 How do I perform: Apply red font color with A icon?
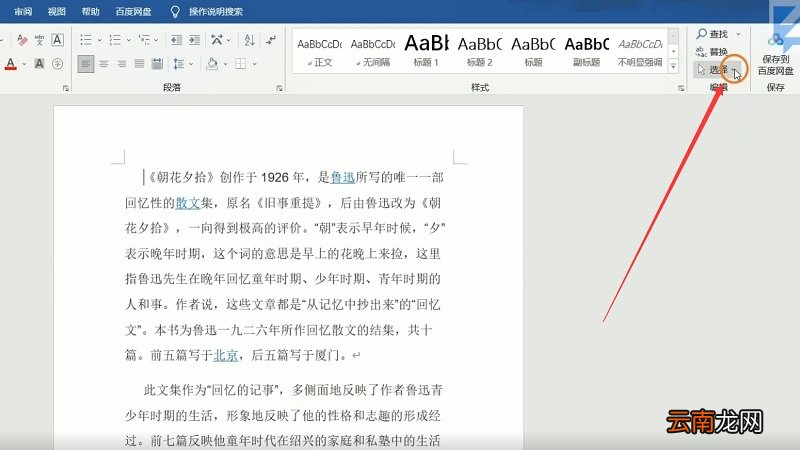pos(11,64)
